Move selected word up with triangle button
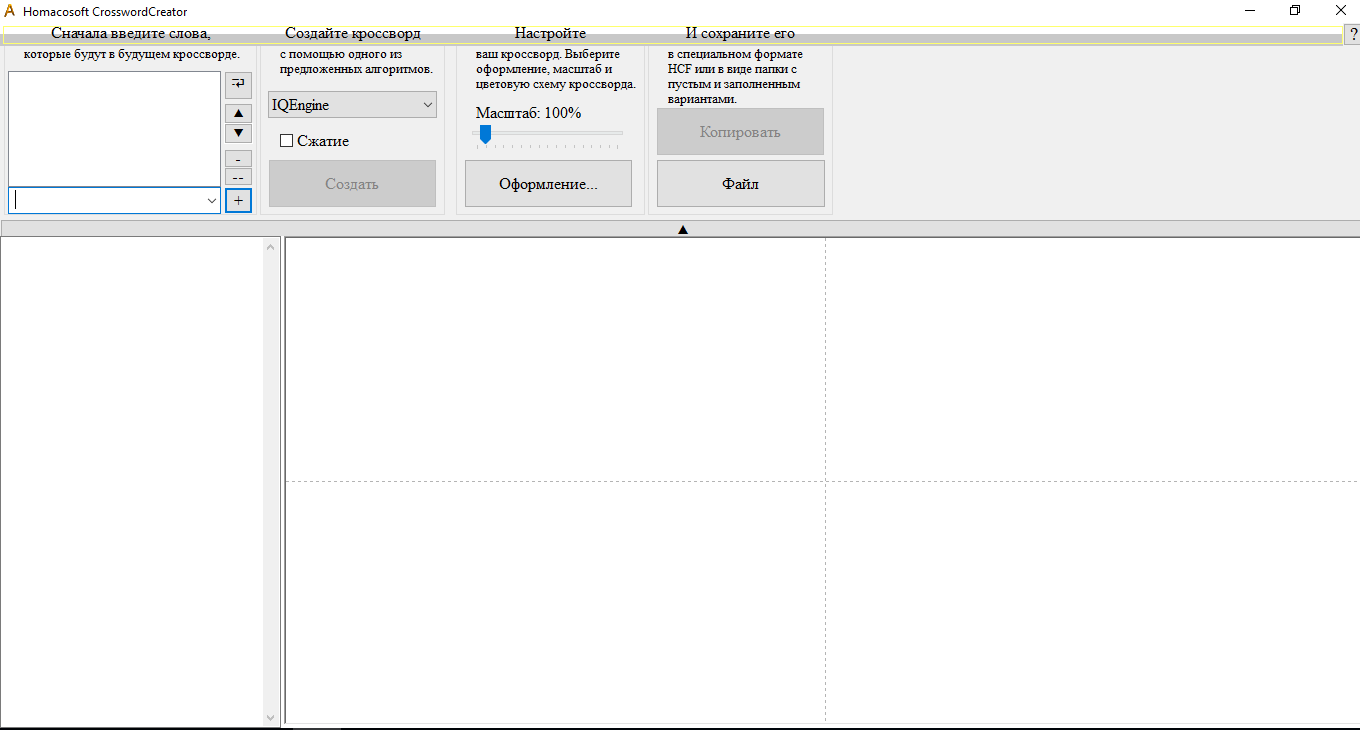This screenshot has height=730, width=1360. tap(238, 114)
